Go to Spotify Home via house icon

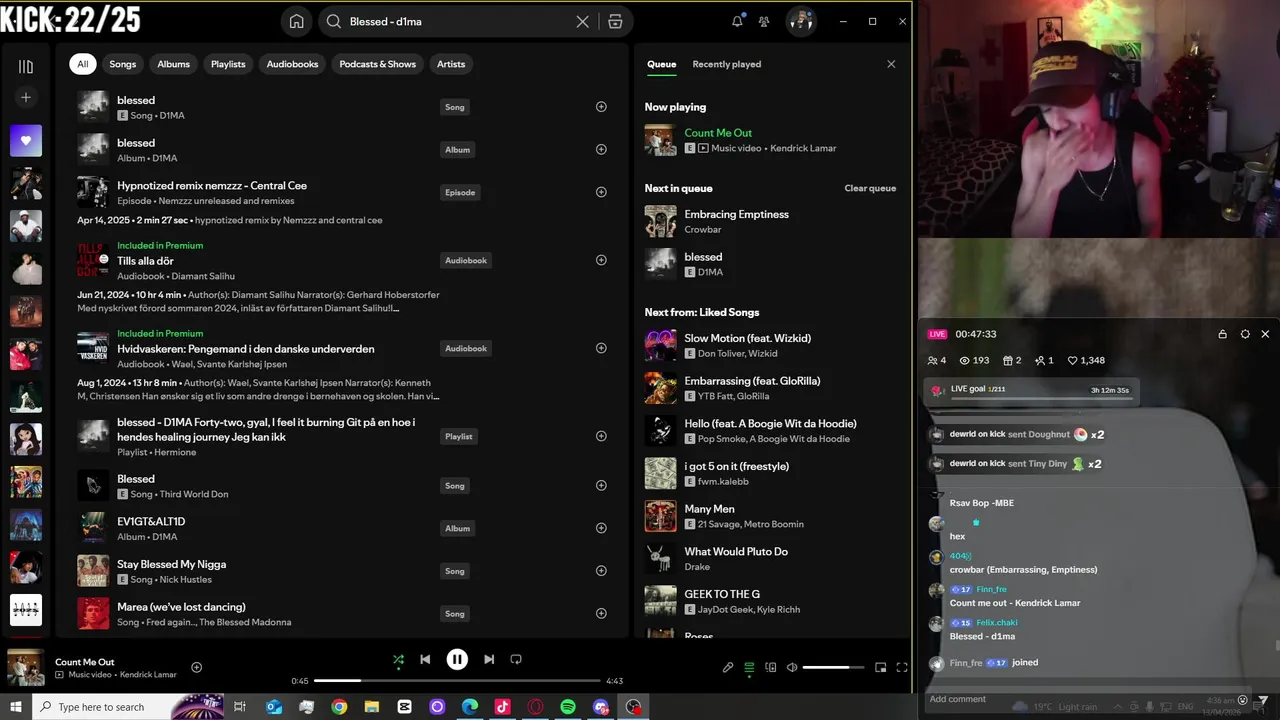[296, 21]
